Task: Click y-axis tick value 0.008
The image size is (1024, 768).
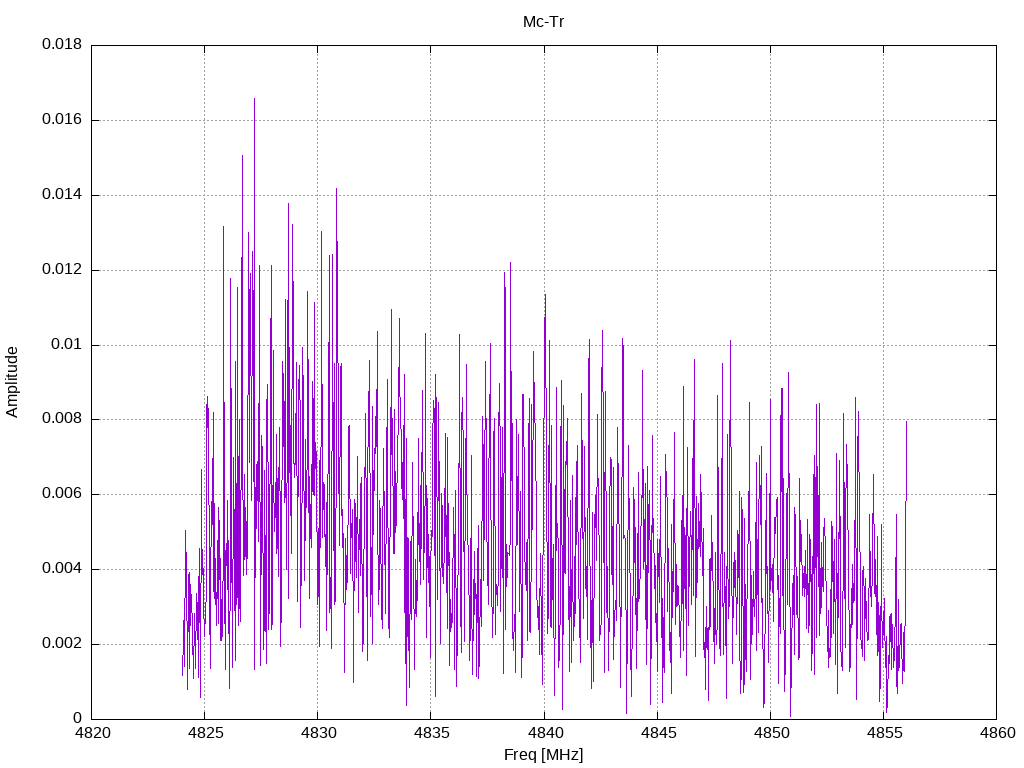Action: pyautogui.click(x=62, y=419)
